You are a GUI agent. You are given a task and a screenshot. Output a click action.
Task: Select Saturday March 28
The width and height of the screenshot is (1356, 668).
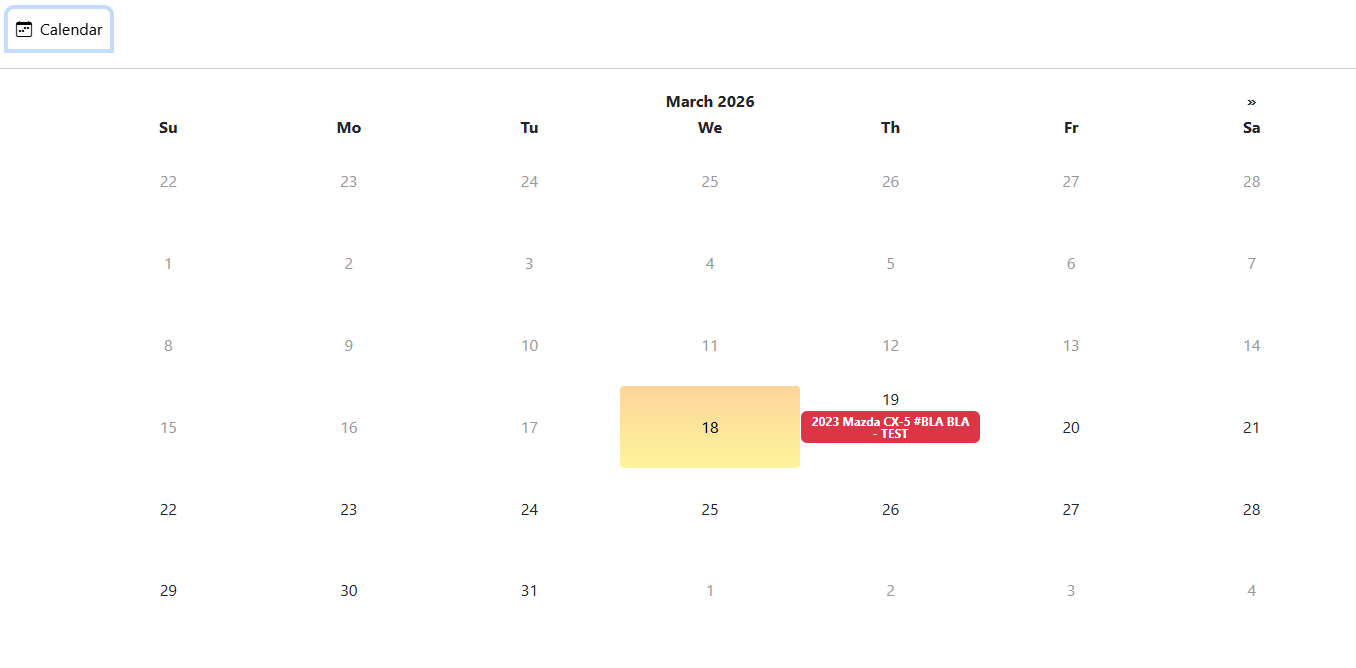tap(1251, 509)
